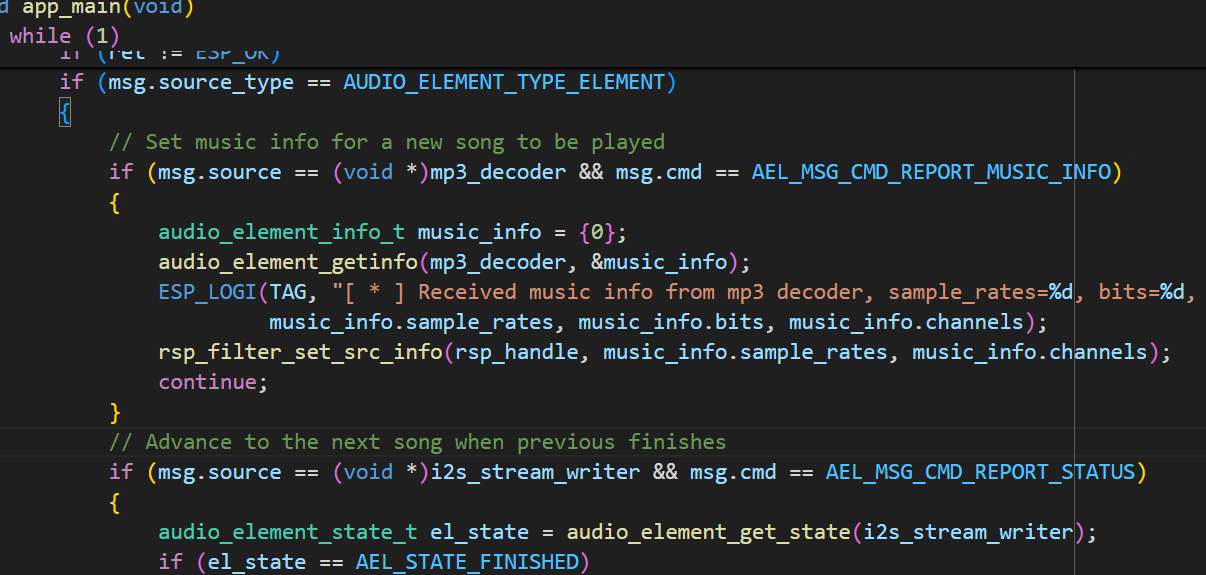Click the AEL_STATE_FINISHED constant
Screen dimensions: 1206x575
pos(467,562)
